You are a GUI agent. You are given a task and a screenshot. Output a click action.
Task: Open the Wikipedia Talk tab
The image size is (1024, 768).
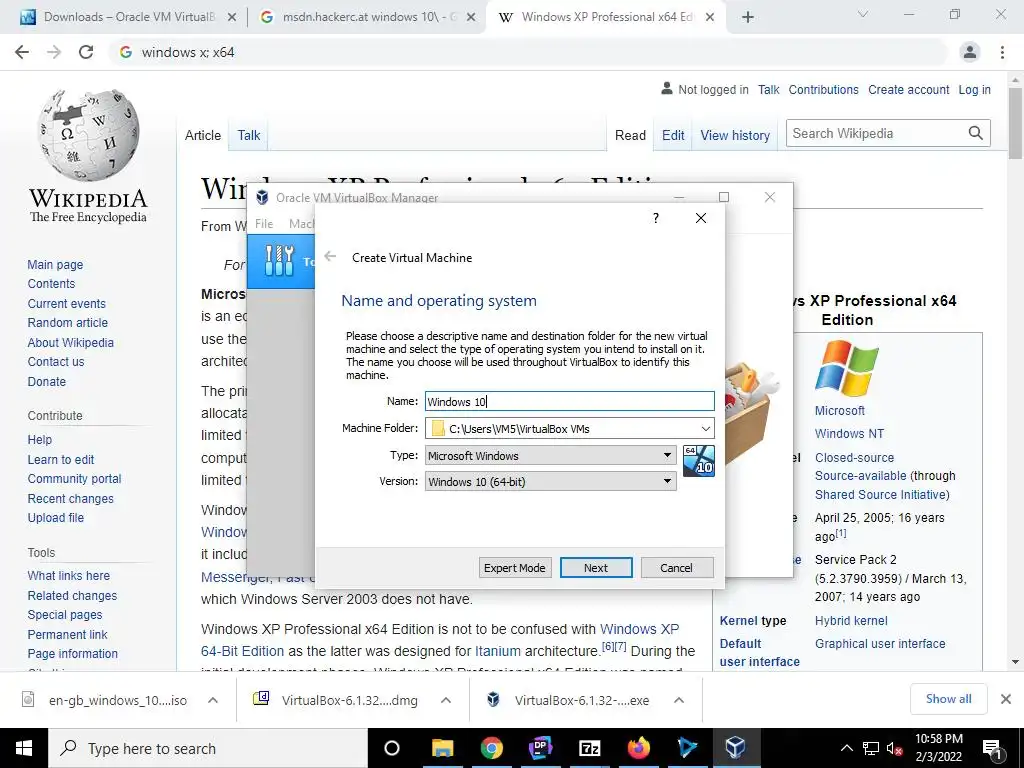point(249,135)
